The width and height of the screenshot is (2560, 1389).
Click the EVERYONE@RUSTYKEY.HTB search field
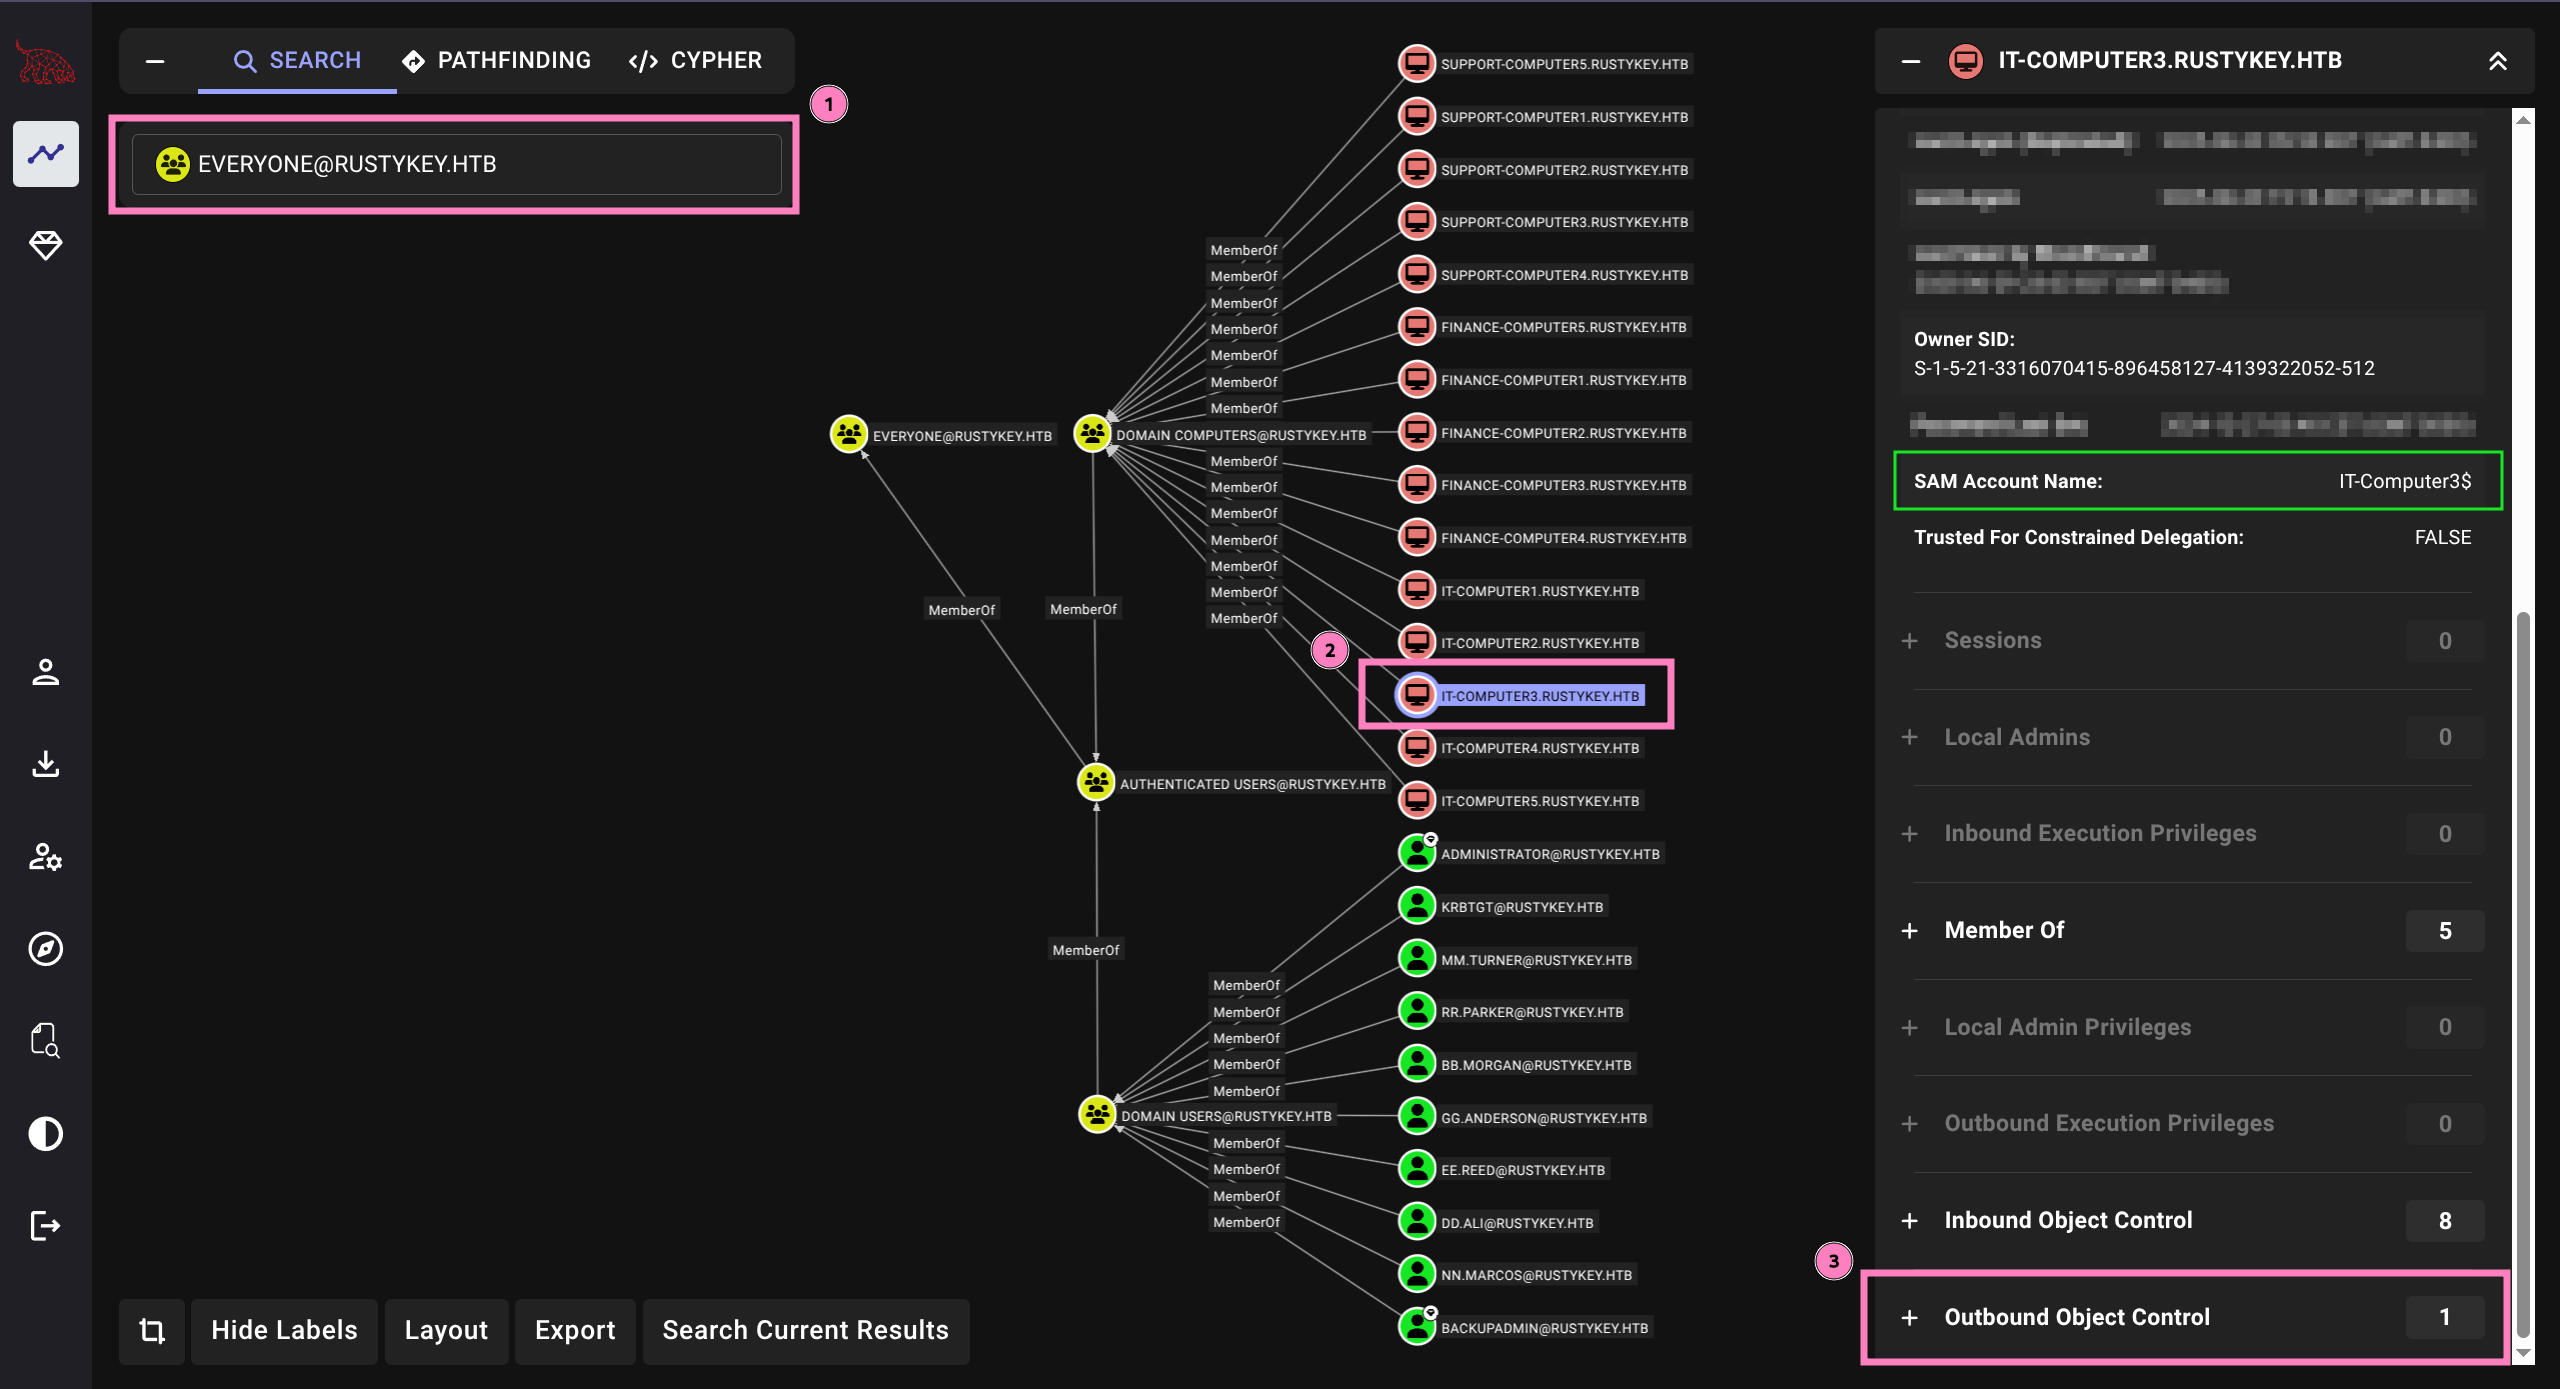(x=456, y=164)
